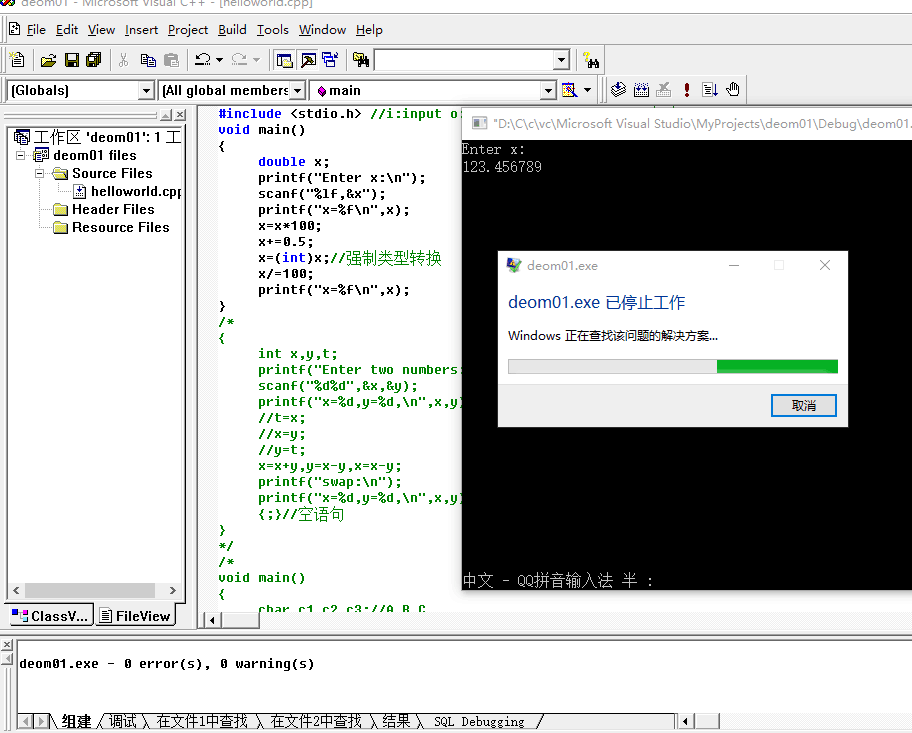
Task: Open the Find combo box dropdown arrow
Action: [x=561, y=60]
